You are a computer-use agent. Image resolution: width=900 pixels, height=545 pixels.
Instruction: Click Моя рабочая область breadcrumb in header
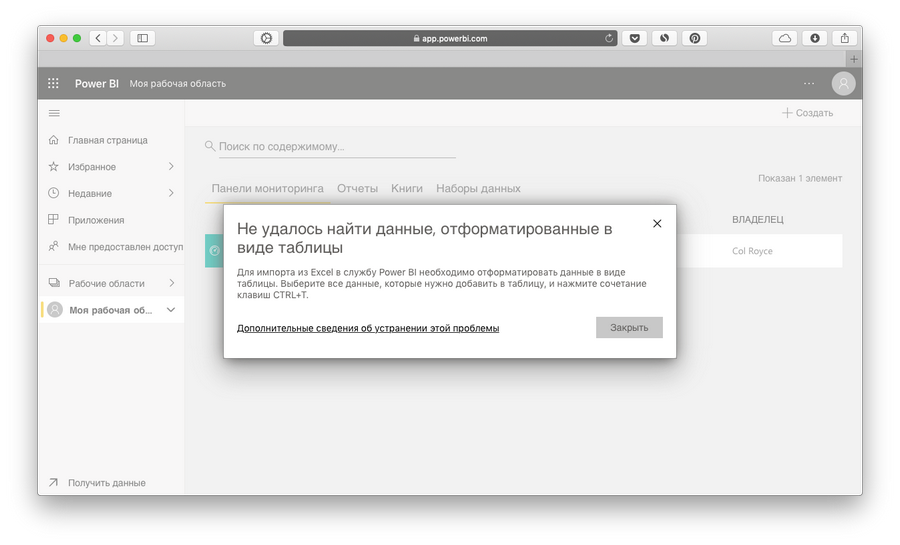point(177,83)
